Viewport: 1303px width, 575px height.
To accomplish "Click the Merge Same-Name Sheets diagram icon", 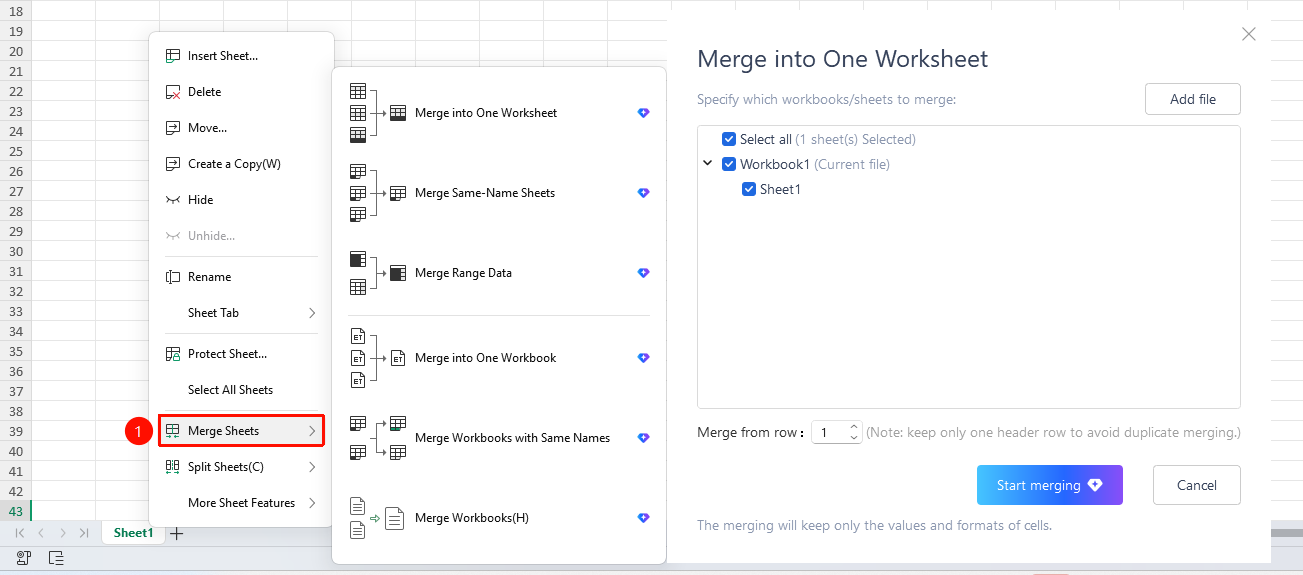I will (378, 193).
